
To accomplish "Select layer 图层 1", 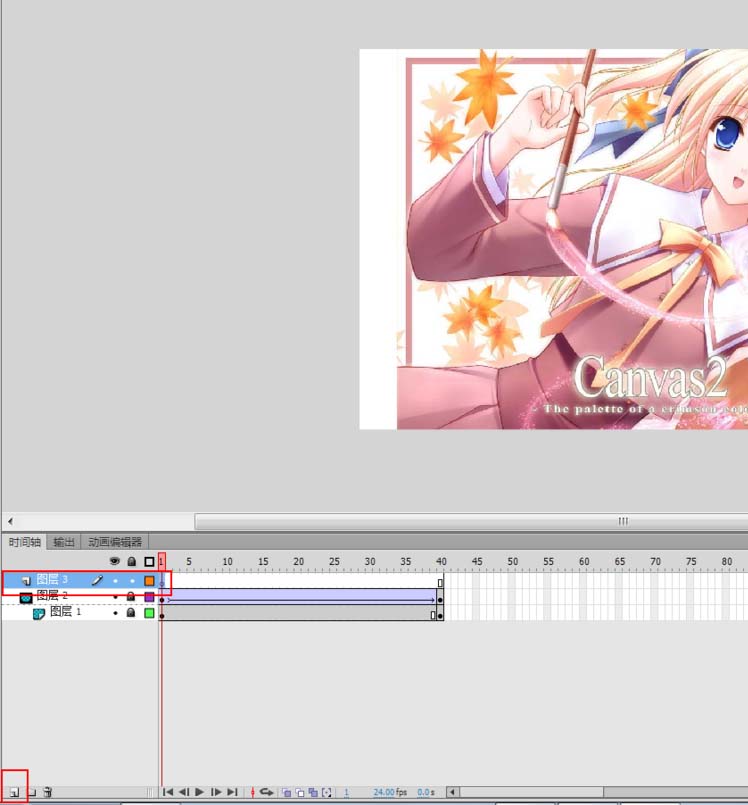I will (66, 612).
